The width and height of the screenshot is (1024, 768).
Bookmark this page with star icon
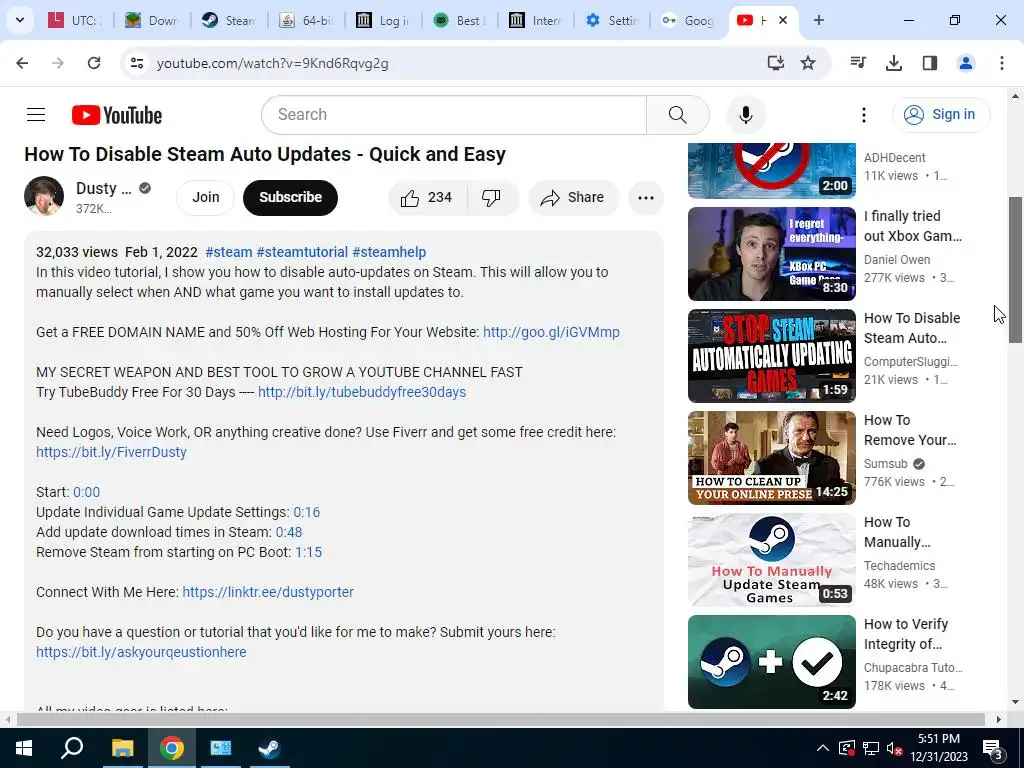[x=808, y=63]
